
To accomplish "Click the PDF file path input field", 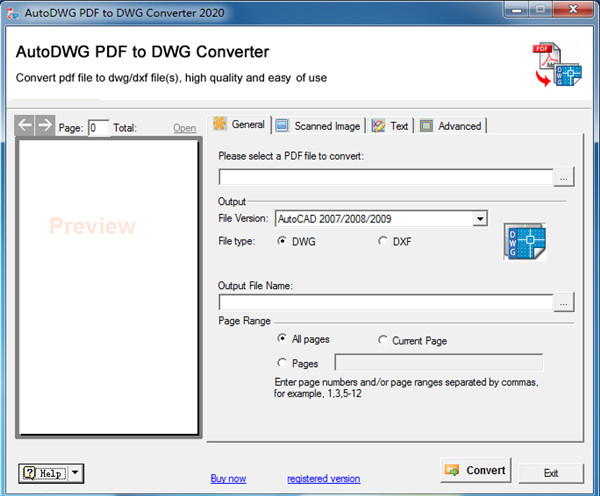I will tap(386, 177).
